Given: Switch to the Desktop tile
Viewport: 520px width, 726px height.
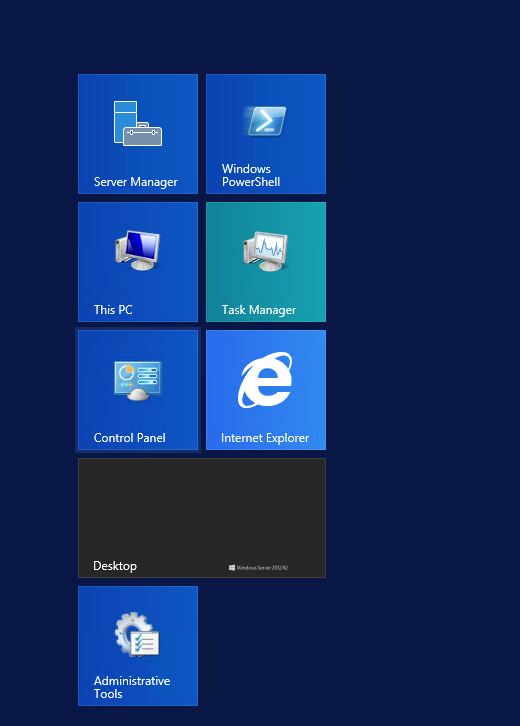Looking at the screenshot, I should (202, 518).
